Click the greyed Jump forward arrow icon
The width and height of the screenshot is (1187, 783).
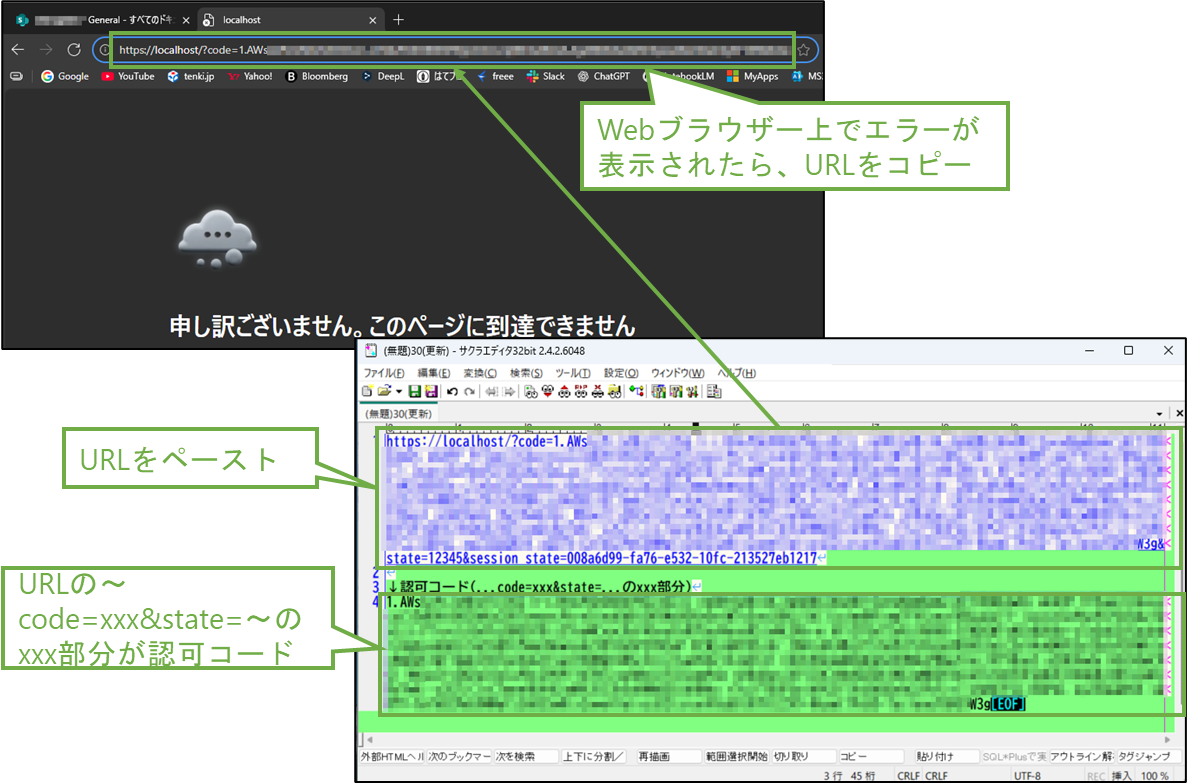(x=509, y=392)
